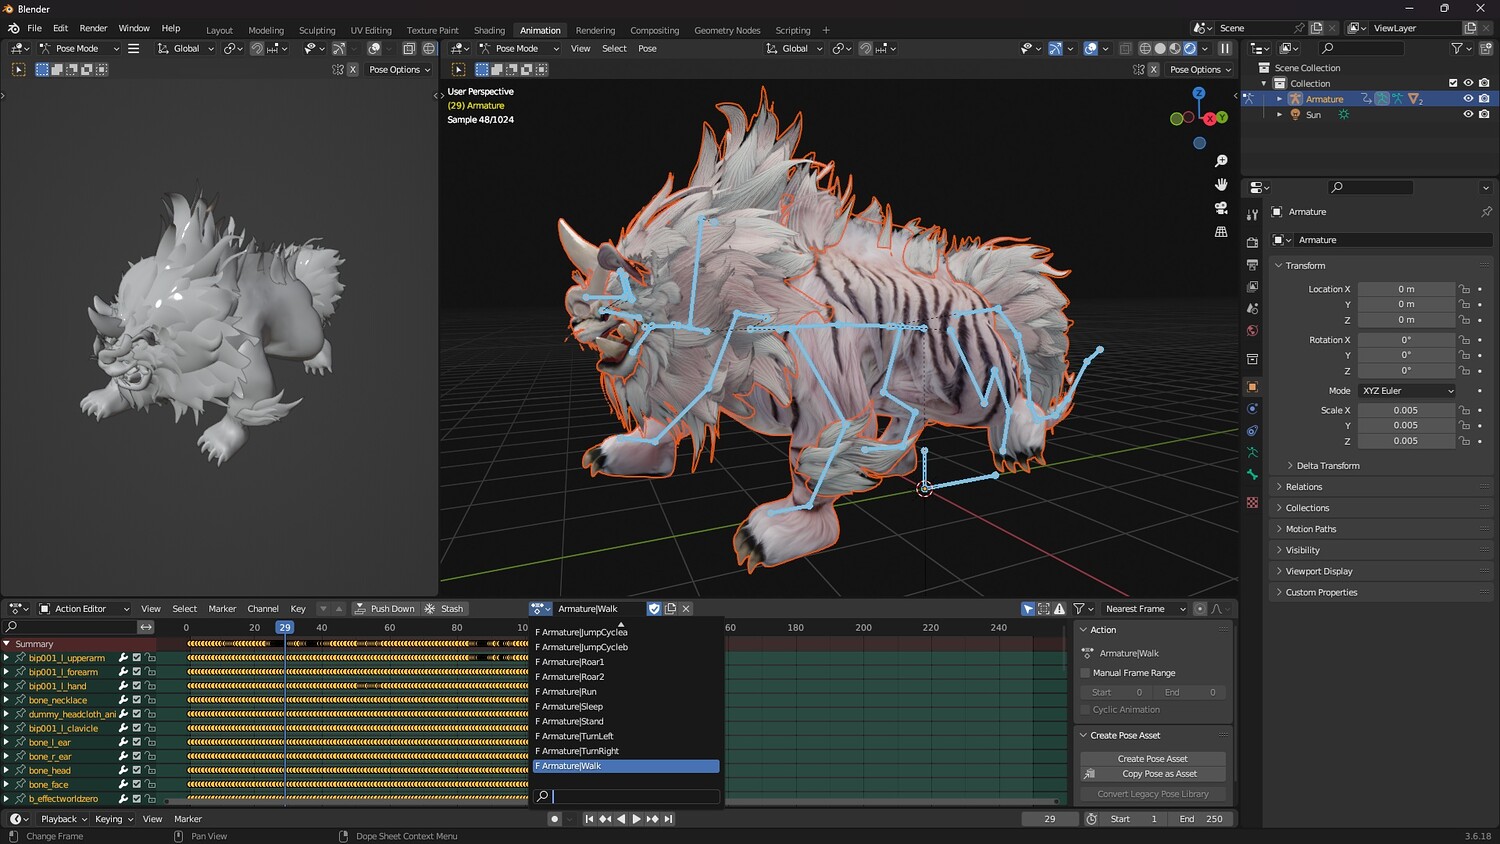The height and width of the screenshot is (844, 1500).
Task: Open the Scene properties tab
Action: (x=1252, y=308)
